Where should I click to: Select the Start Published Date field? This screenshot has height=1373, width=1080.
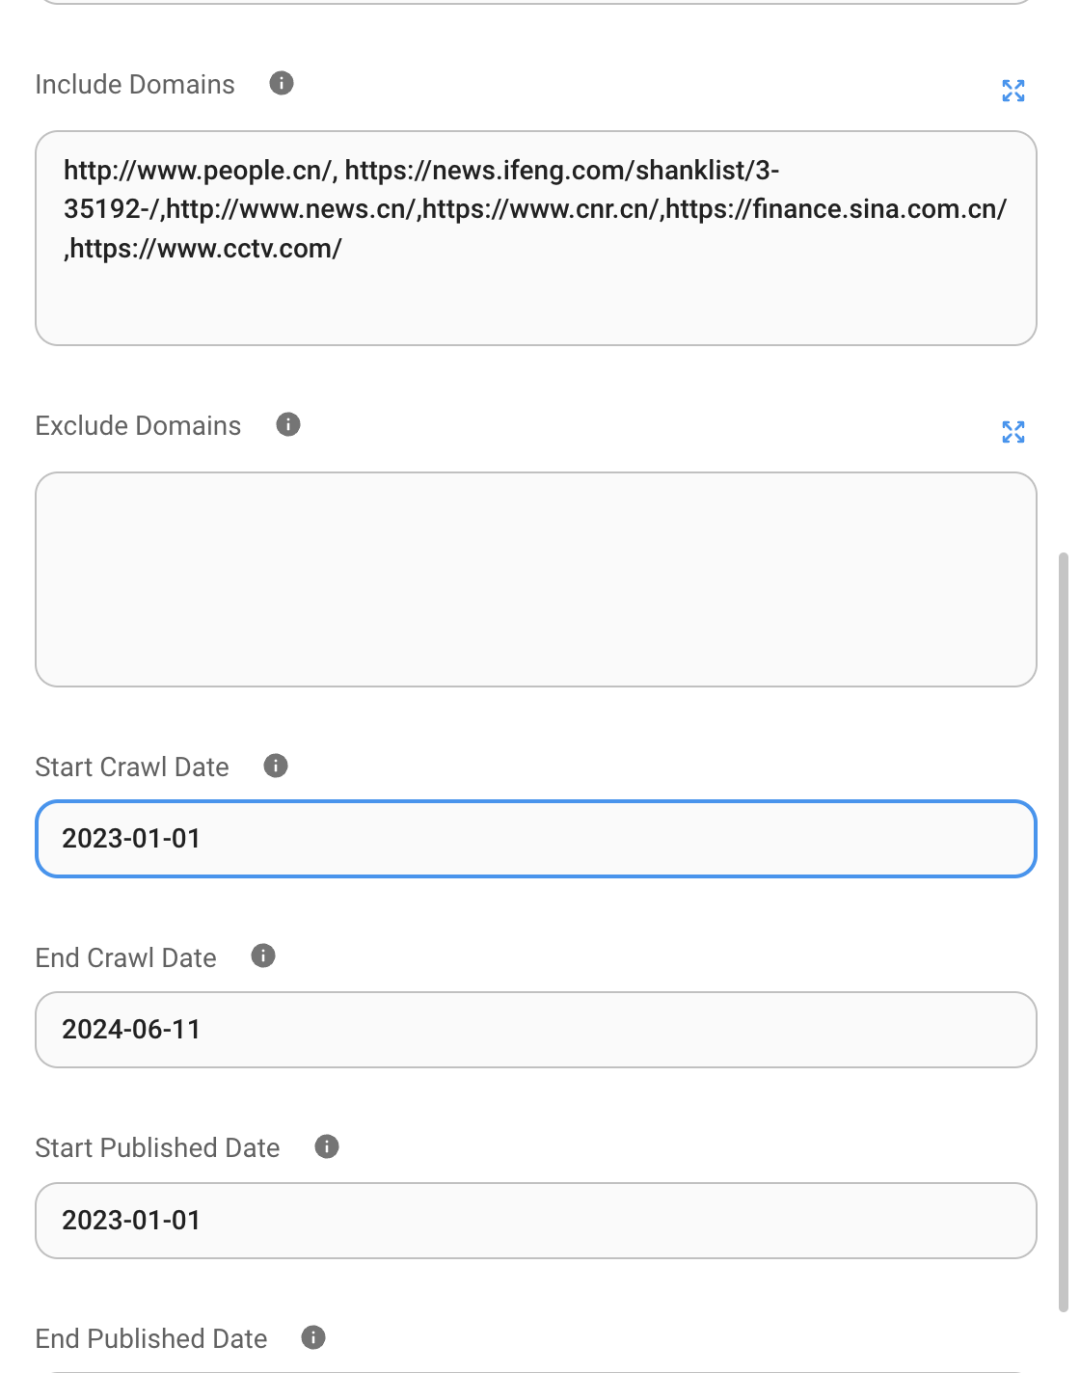[x=537, y=1220]
